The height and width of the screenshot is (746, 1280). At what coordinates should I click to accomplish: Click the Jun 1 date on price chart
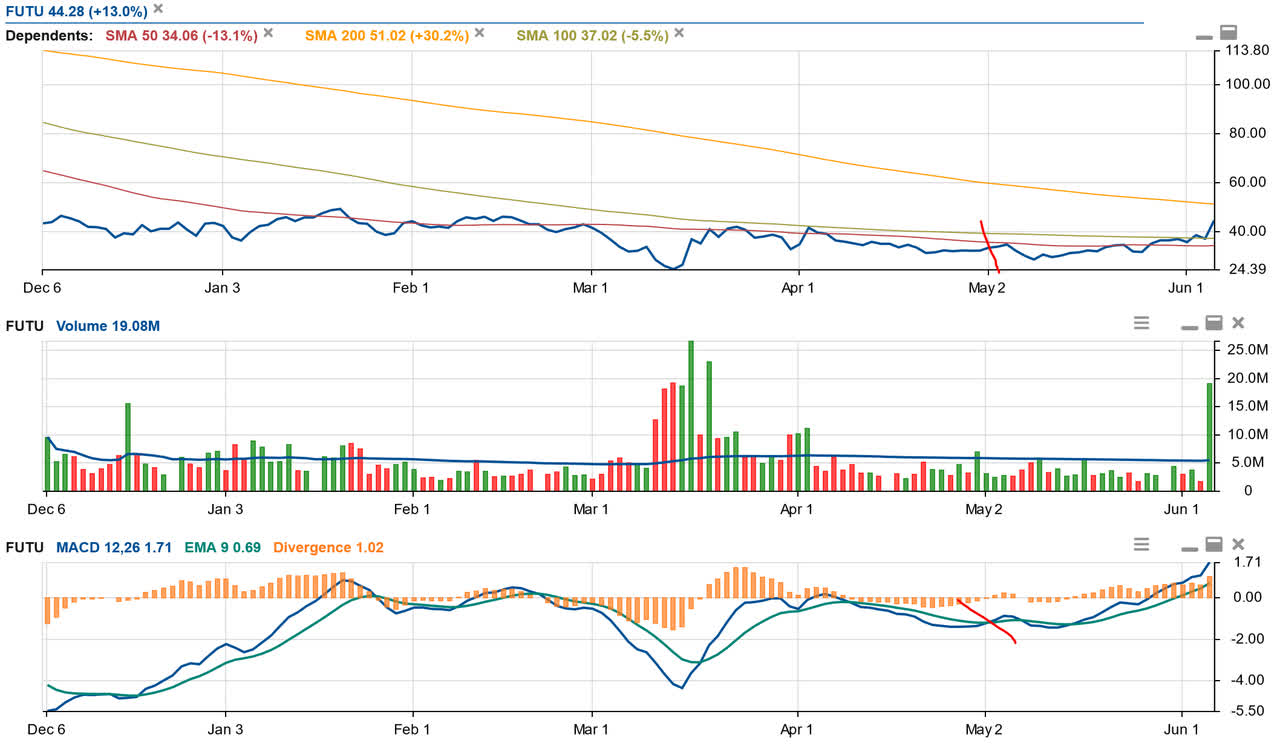click(x=1186, y=288)
